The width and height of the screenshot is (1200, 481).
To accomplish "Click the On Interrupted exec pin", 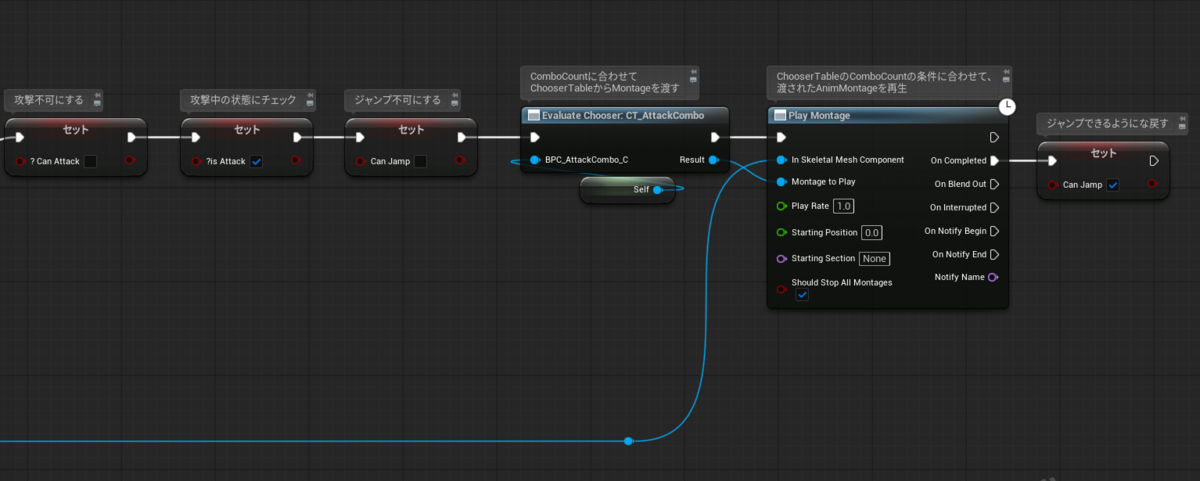I will click(x=994, y=208).
